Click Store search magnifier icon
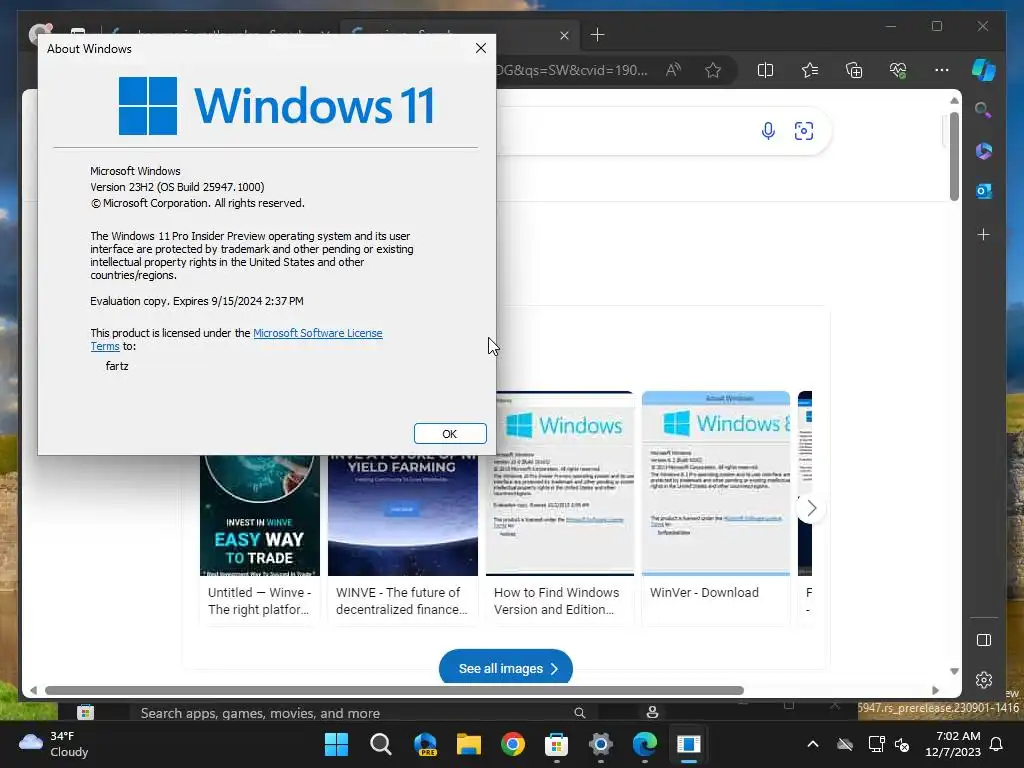 (579, 712)
